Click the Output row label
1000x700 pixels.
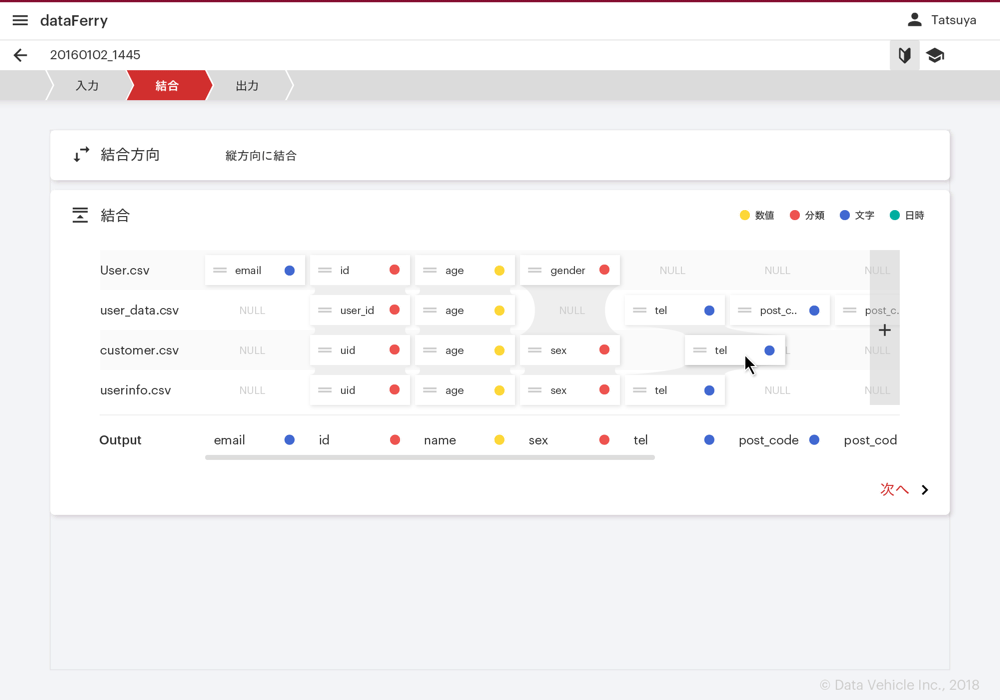[x=120, y=440]
